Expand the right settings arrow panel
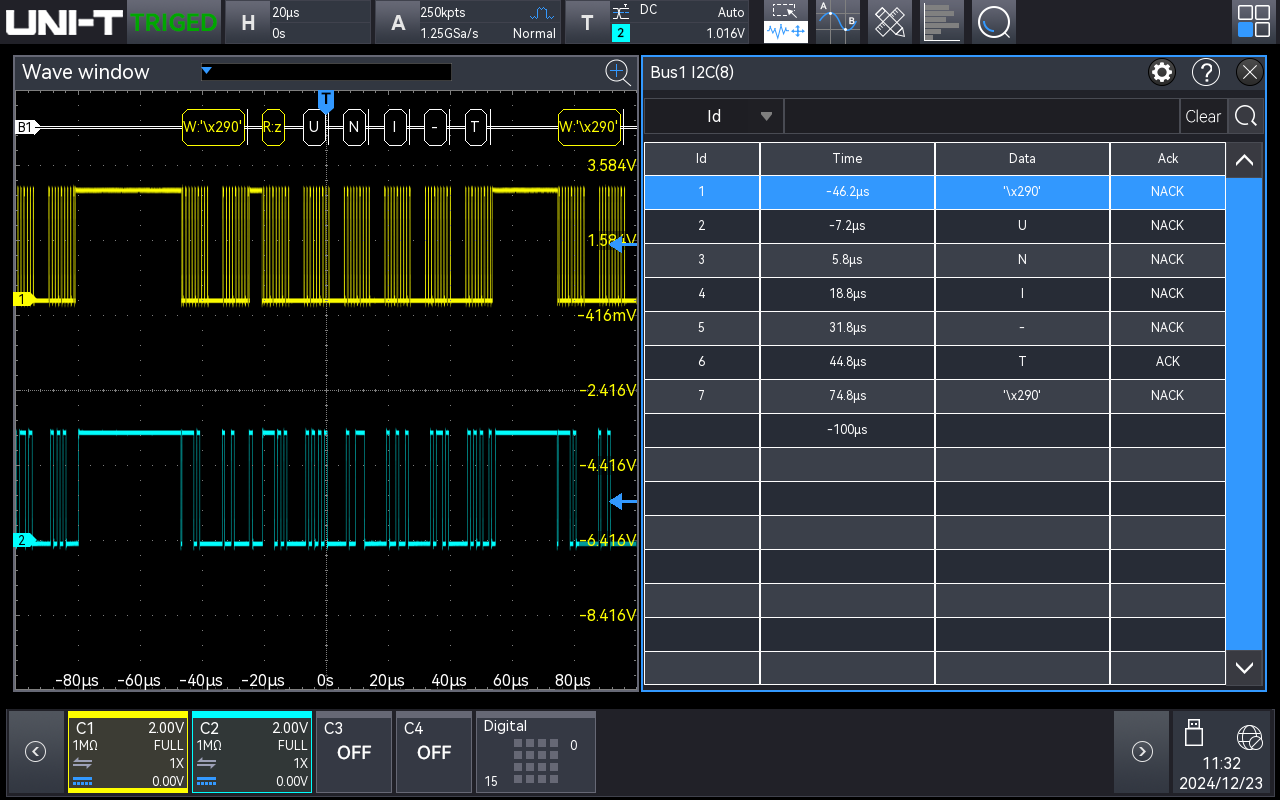This screenshot has height=800, width=1280. coord(1141,751)
